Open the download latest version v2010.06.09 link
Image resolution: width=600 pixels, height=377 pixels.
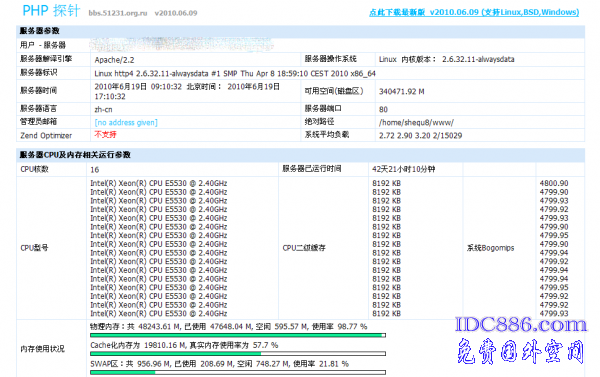point(474,12)
